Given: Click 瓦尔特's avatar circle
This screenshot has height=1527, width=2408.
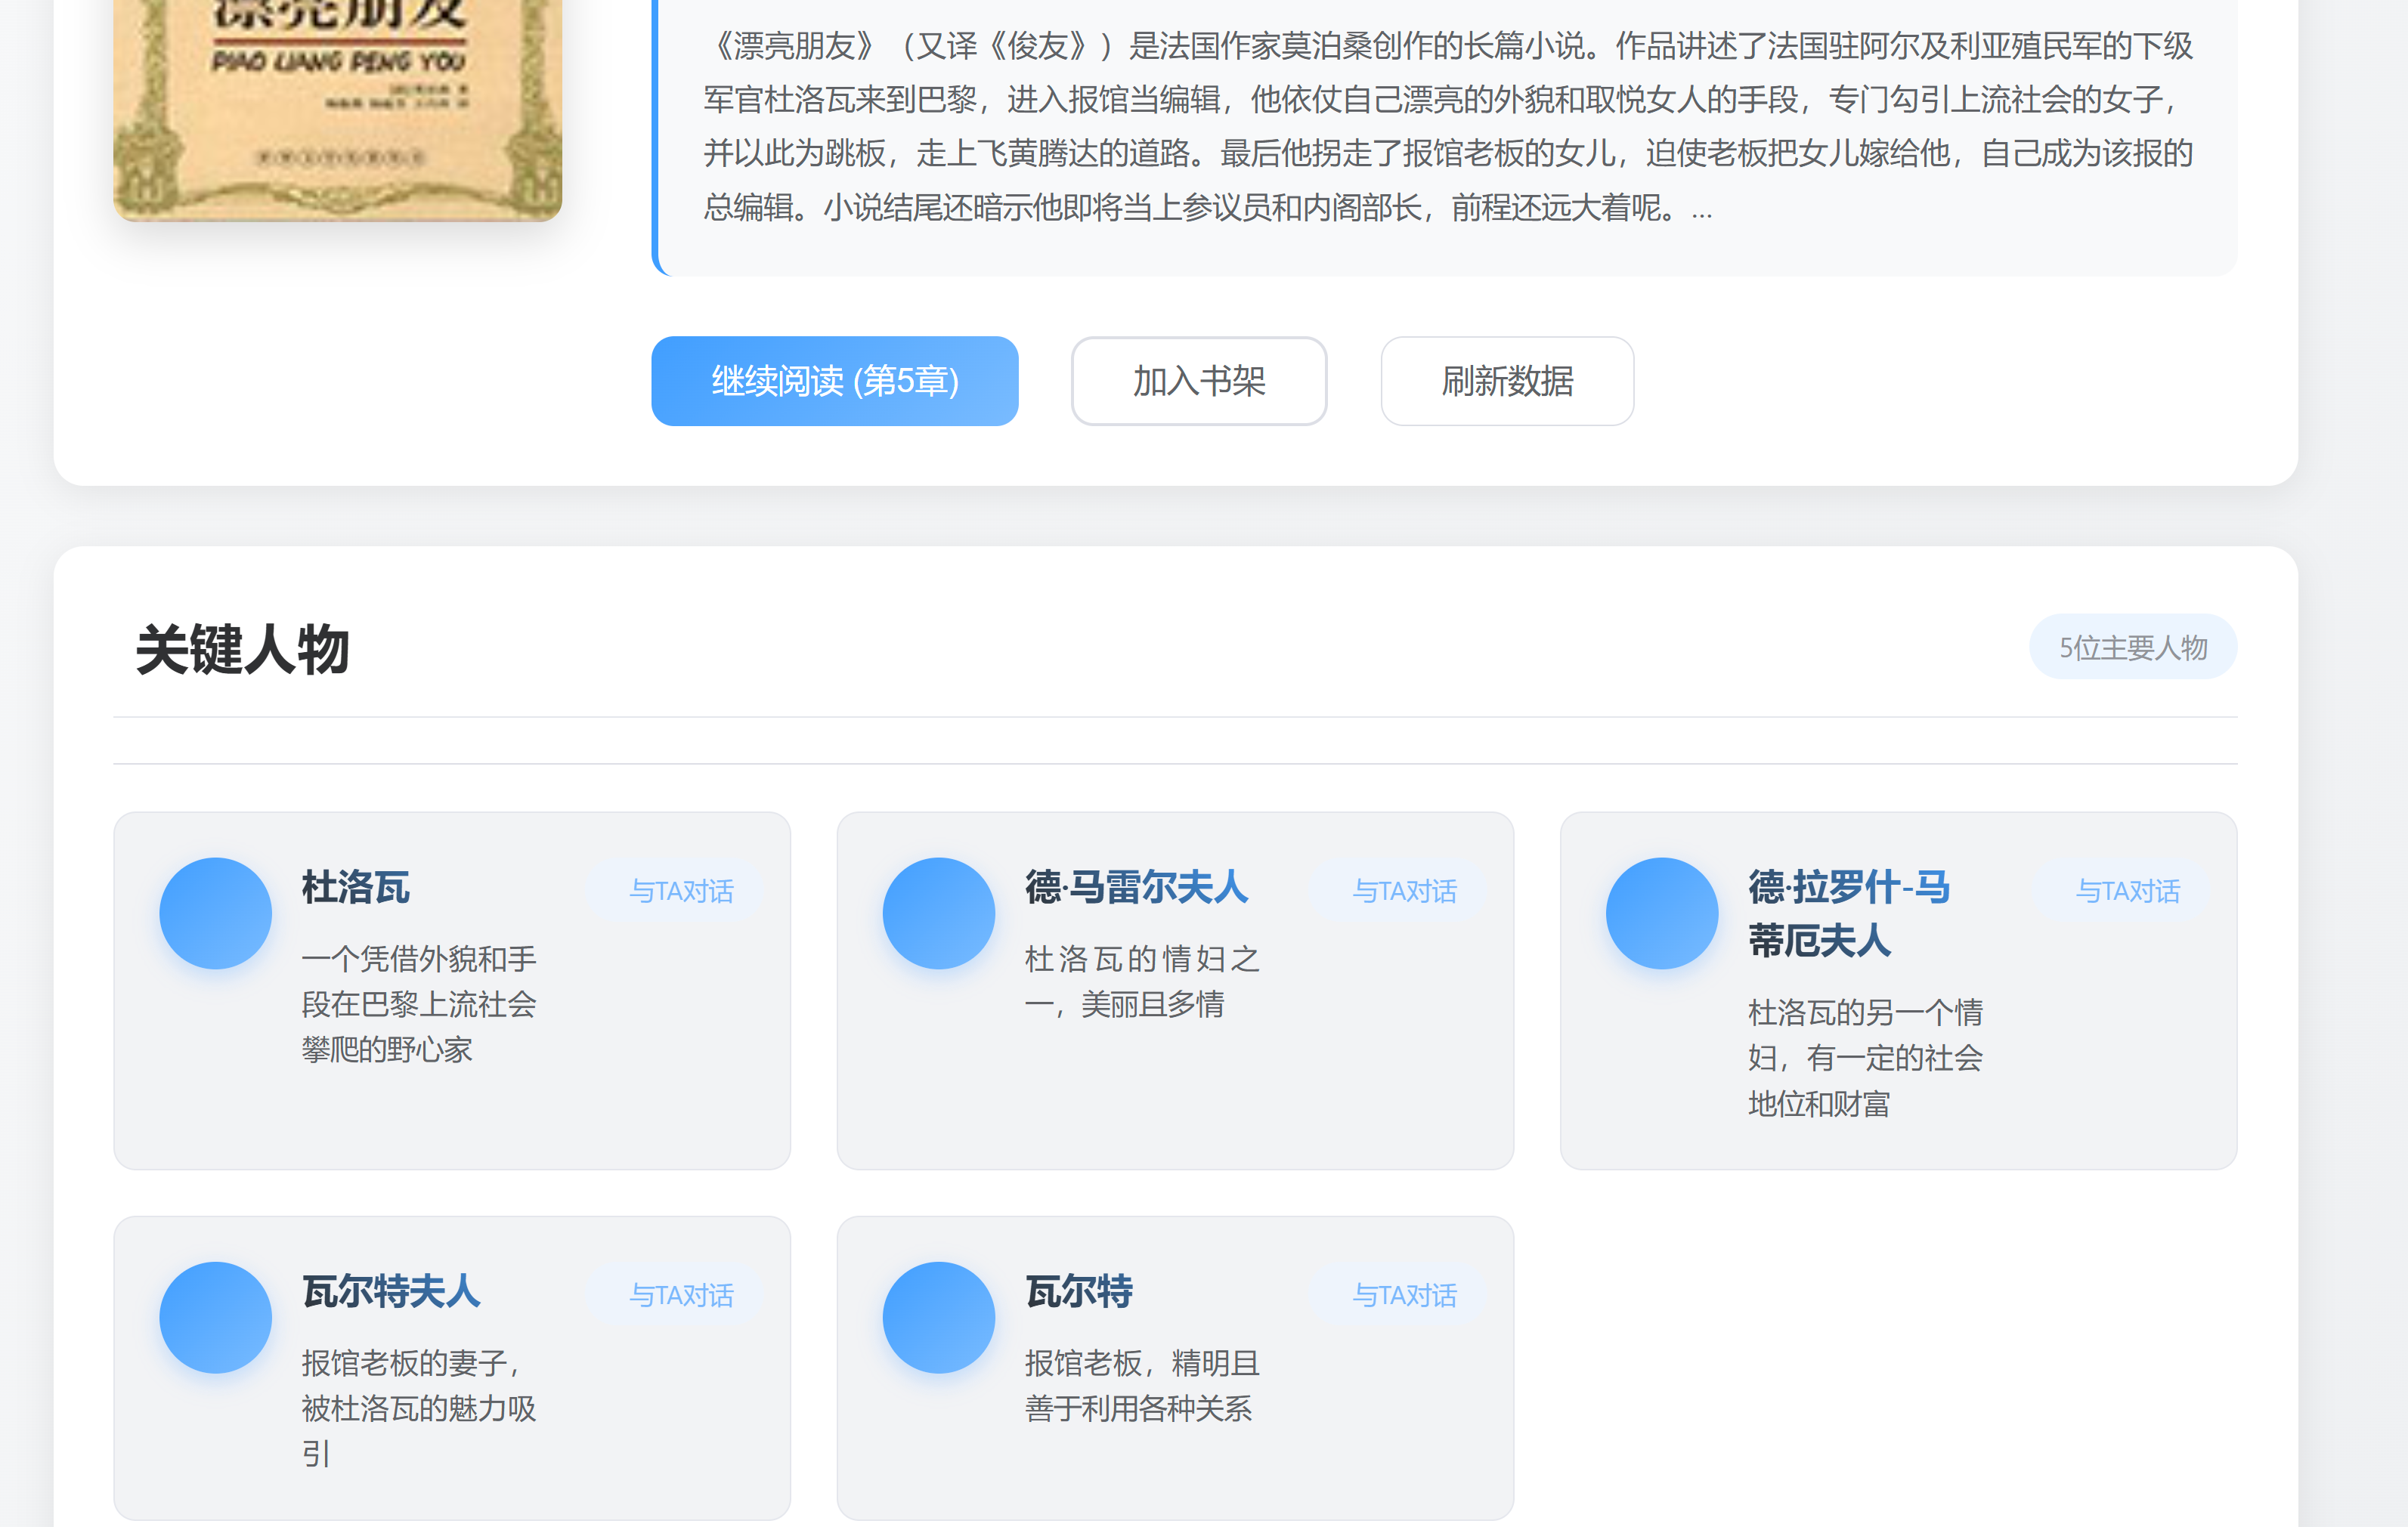Looking at the screenshot, I should 938,1316.
